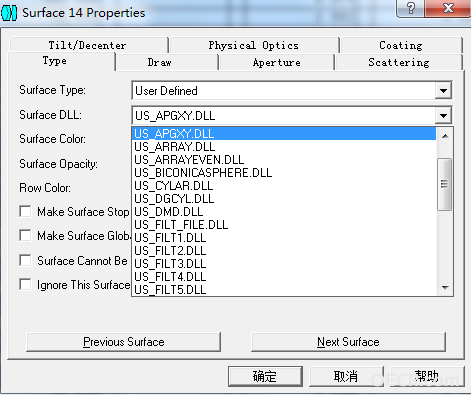Choose US_ARRAYEVEN.DLL from the list
The image size is (471, 395).
[284, 160]
